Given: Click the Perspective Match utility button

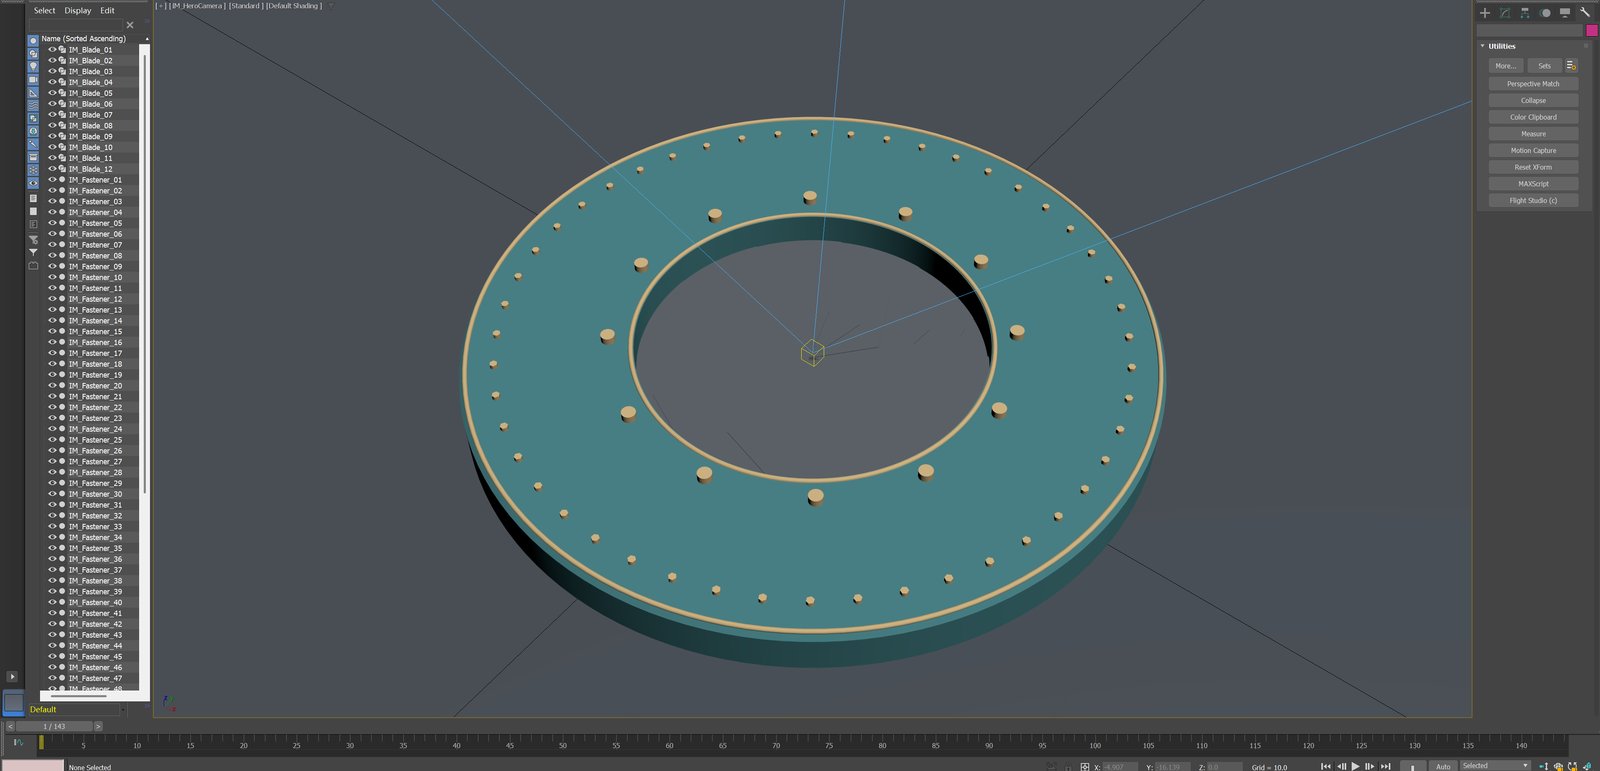Looking at the screenshot, I should click(x=1533, y=84).
